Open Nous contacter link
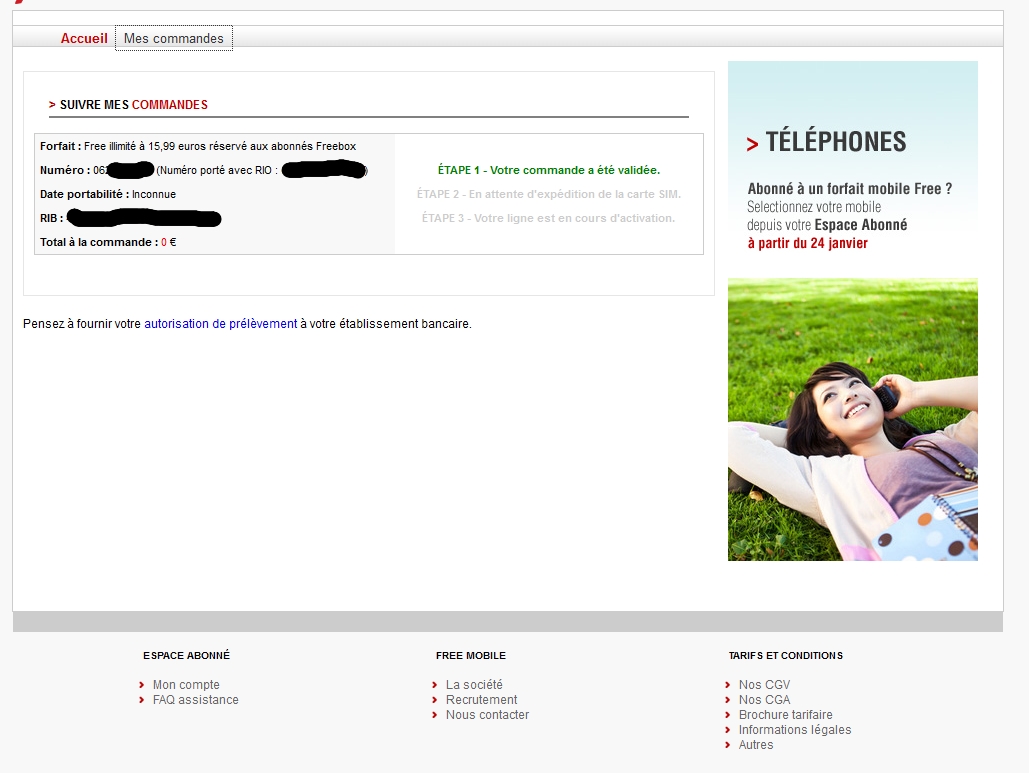1029x773 pixels. tap(487, 715)
